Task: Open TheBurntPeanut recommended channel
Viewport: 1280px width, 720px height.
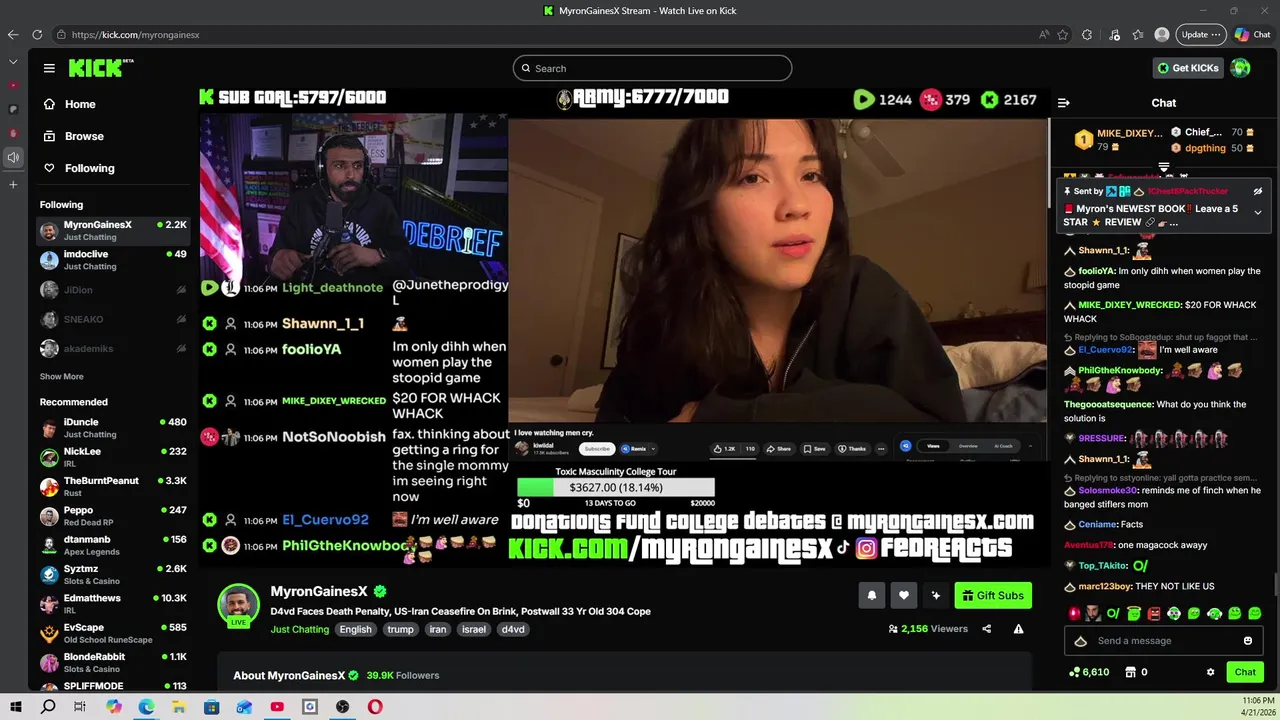Action: (x=113, y=486)
